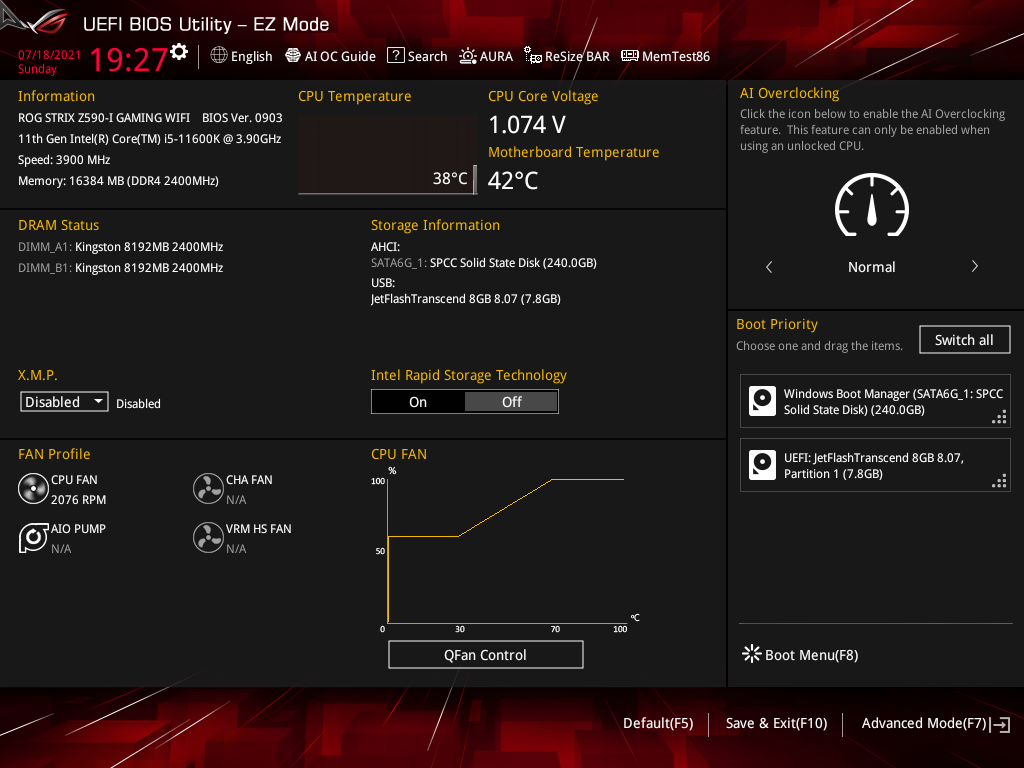The image size is (1024, 768).
Task: Click Motherboard Temperature value 42°C
Action: coord(513,180)
